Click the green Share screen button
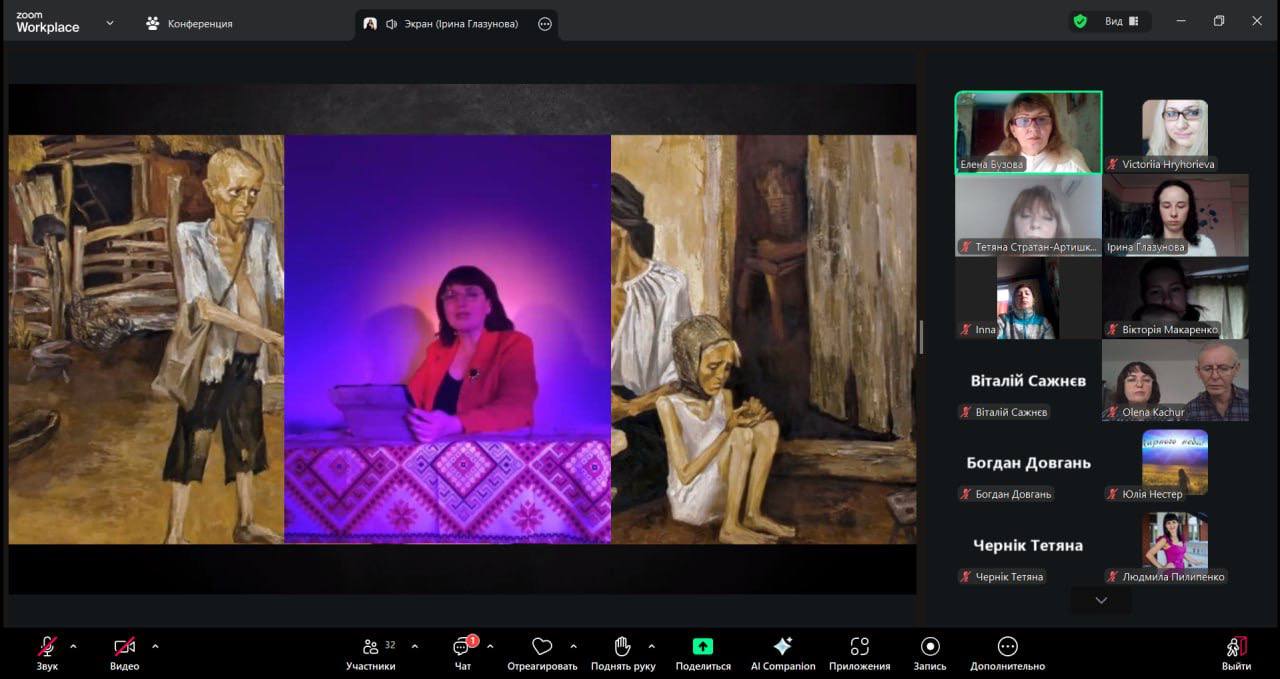This screenshot has width=1280, height=679. pos(703,647)
